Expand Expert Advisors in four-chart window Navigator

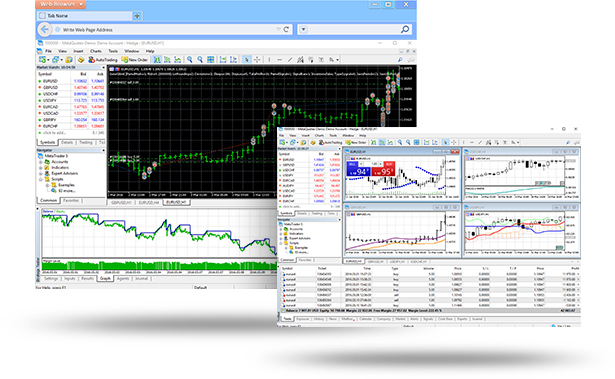point(281,239)
